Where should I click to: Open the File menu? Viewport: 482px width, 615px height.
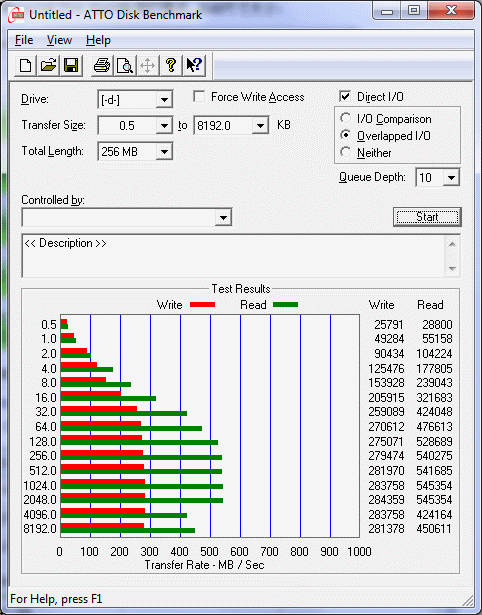(24, 40)
